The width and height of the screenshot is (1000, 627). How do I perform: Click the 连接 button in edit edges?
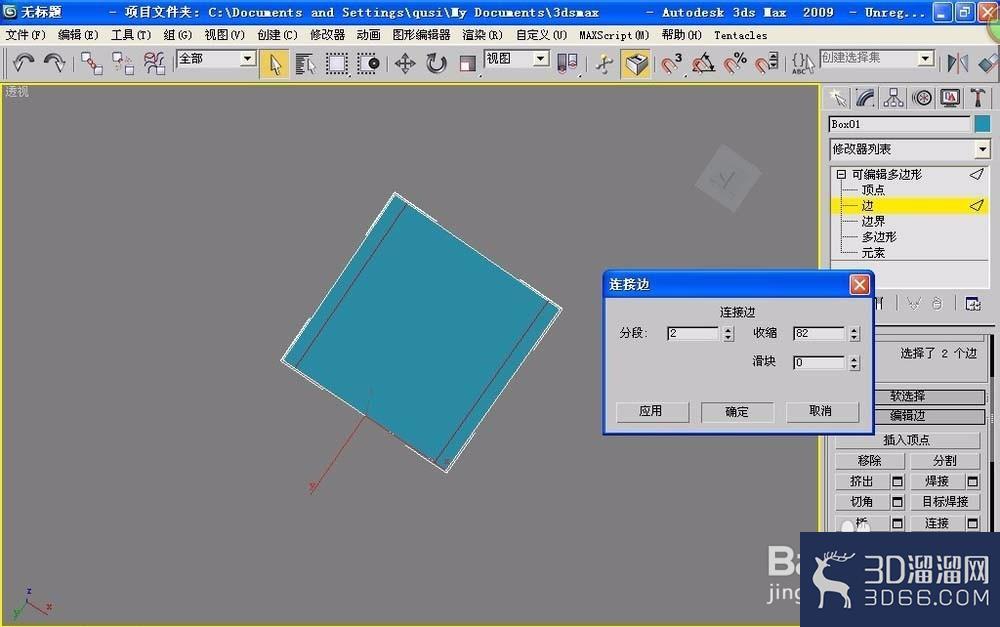[x=937, y=523]
